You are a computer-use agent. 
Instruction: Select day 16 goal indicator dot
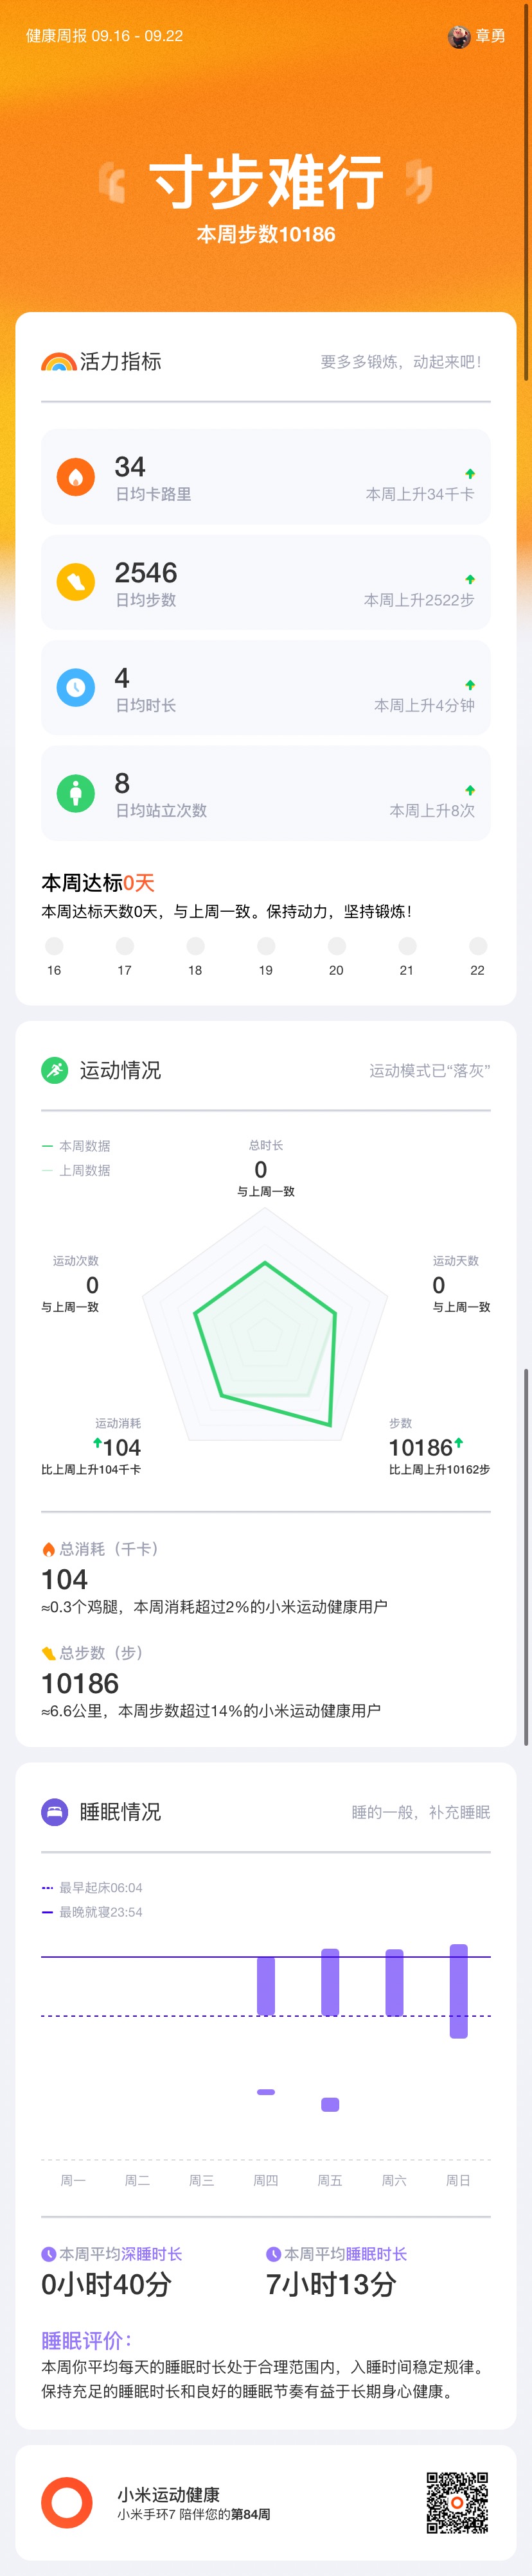[54, 946]
